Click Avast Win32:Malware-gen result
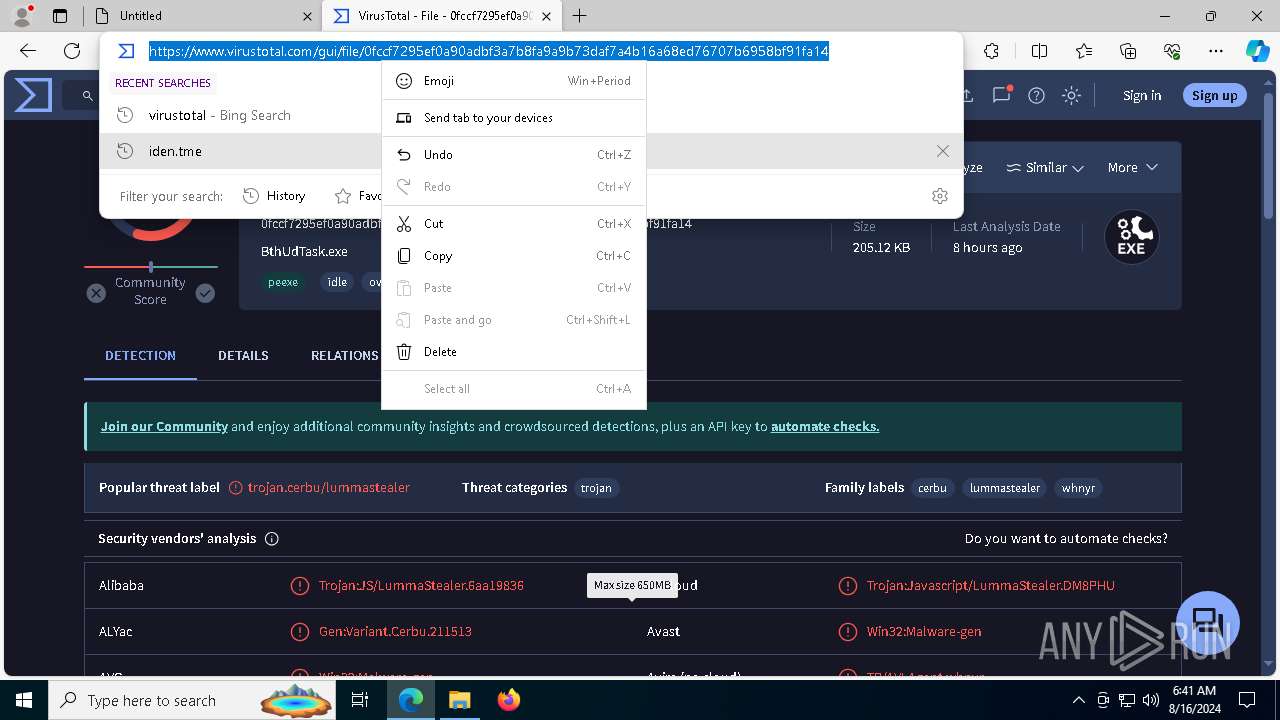 tap(924, 631)
